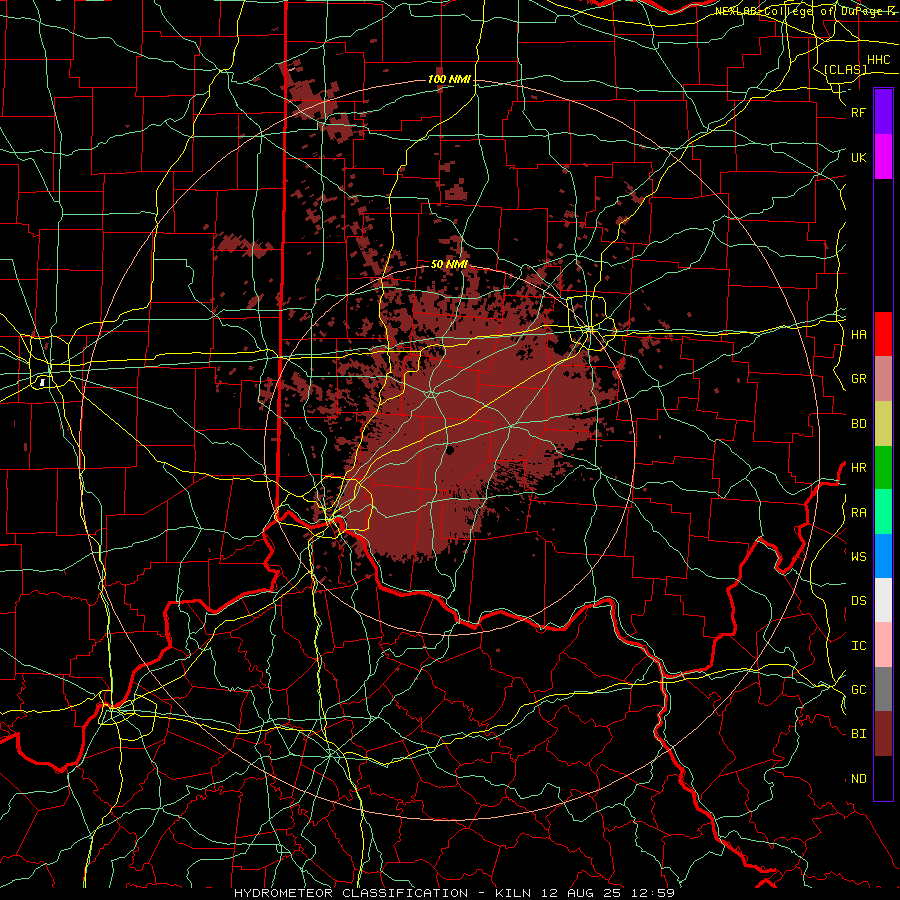Screen dimensions: 900x900
Task: Pick the gray GC legend swatch
Action: tap(883, 689)
